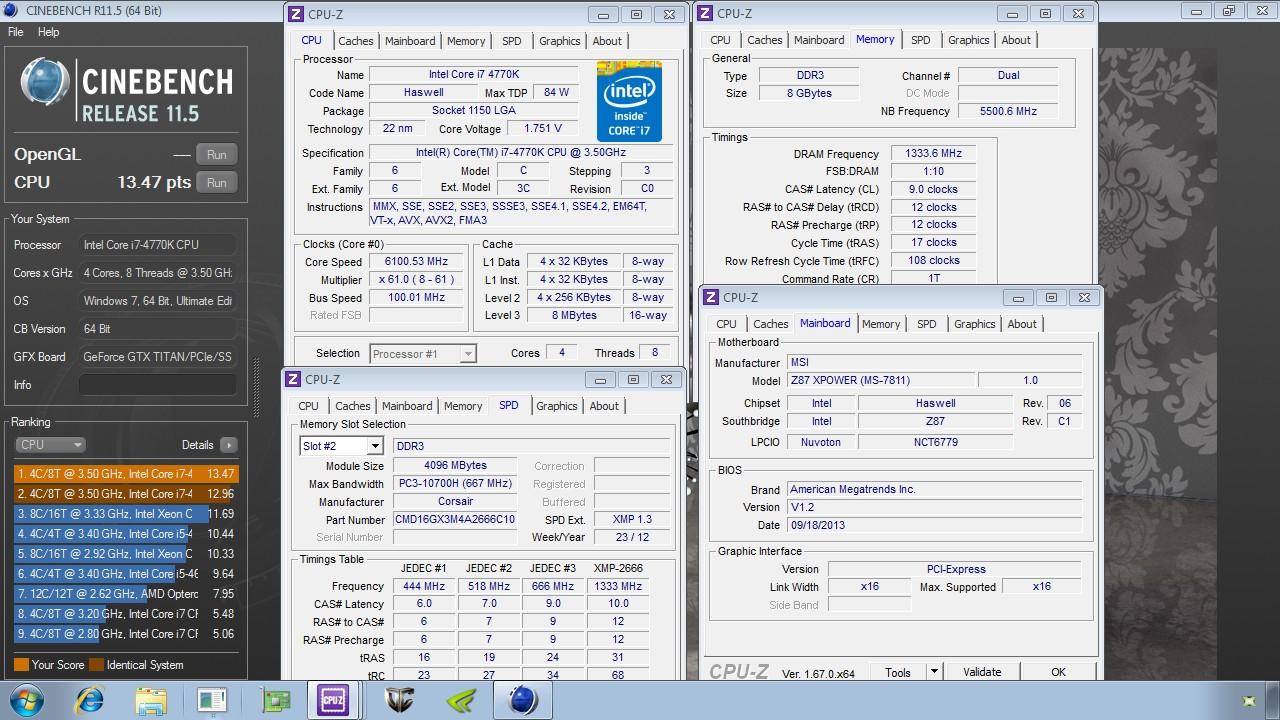Viewport: 1280px width, 720px height.
Task: Click the Info field in Your System
Action: pyautogui.click(x=158, y=385)
